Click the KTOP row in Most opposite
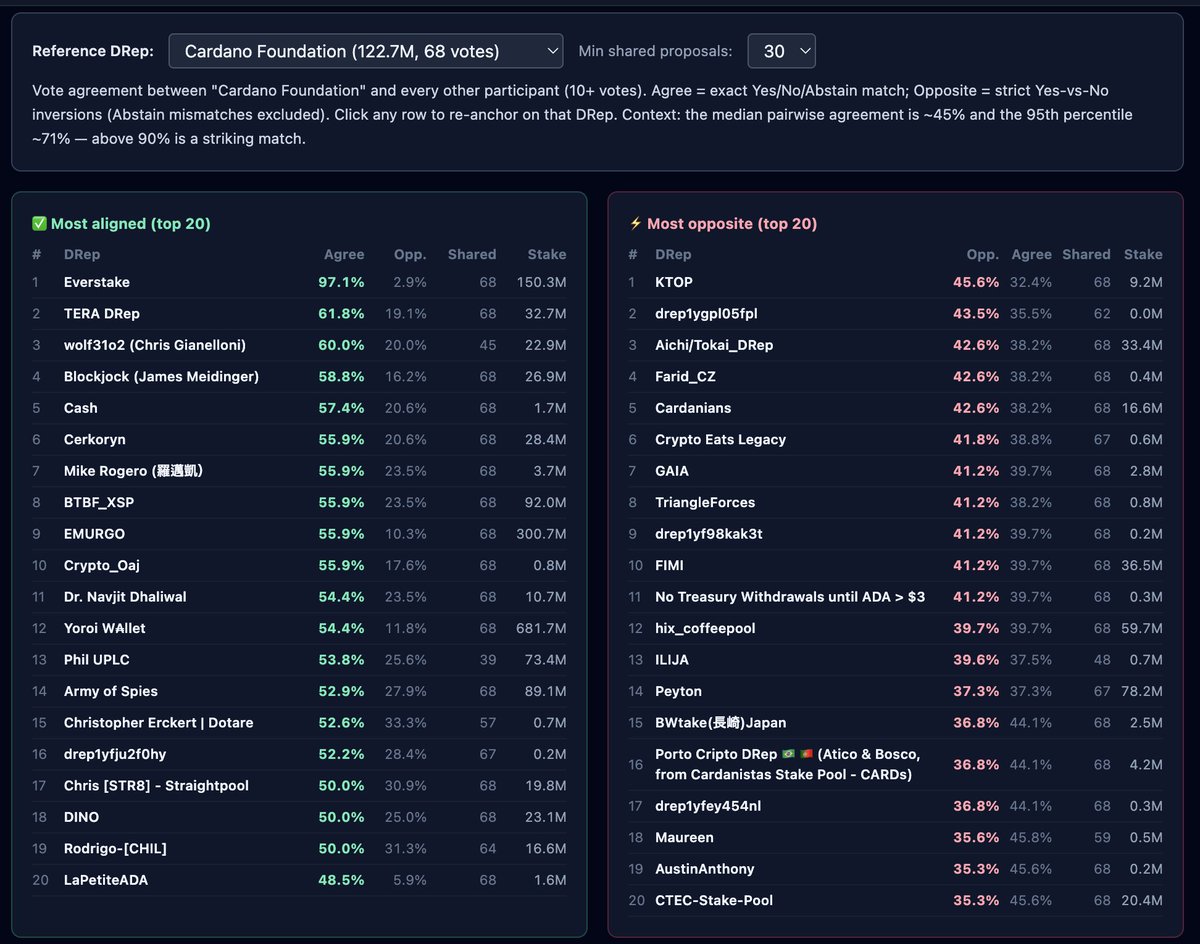This screenshot has height=944, width=1200. point(895,282)
